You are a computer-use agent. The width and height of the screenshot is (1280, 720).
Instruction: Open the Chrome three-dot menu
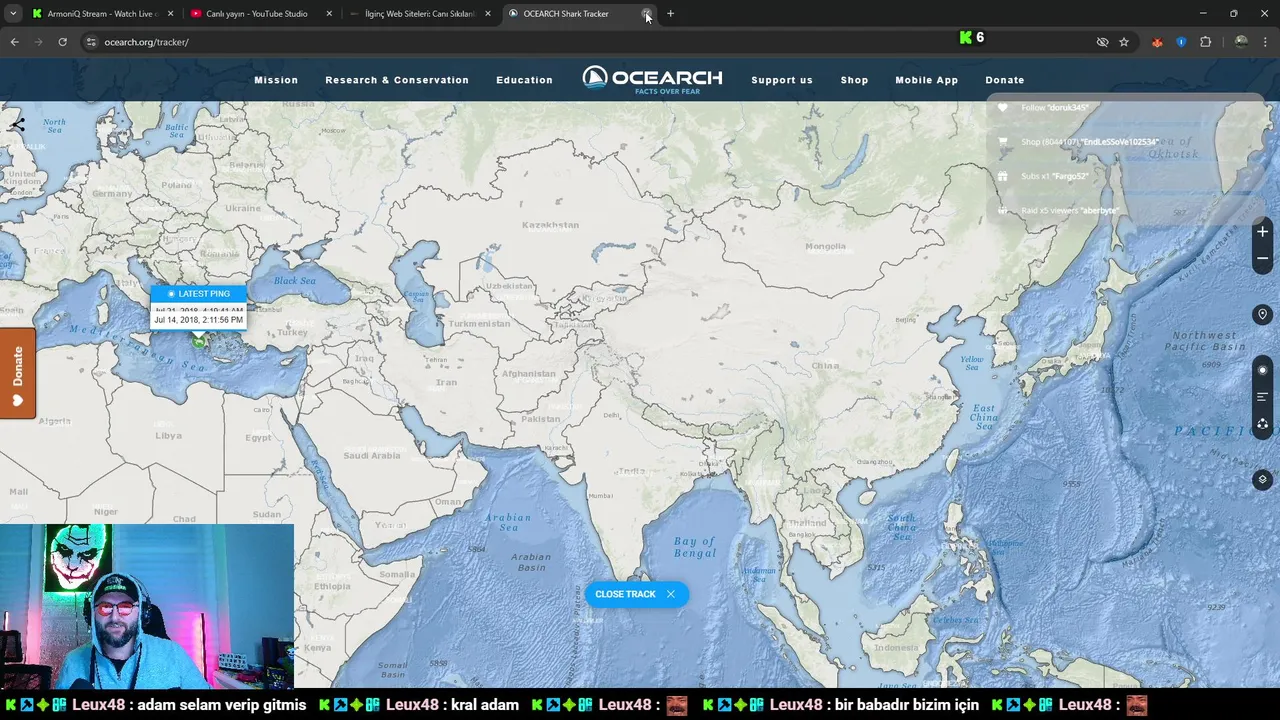[1266, 42]
